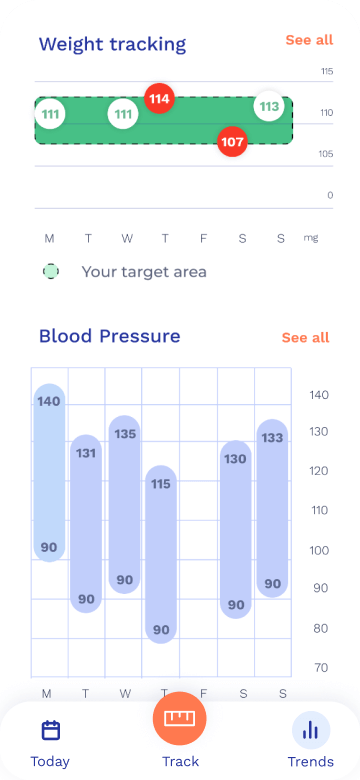
Task: Select the 115/90 blood pressure bar
Action: coord(161,554)
